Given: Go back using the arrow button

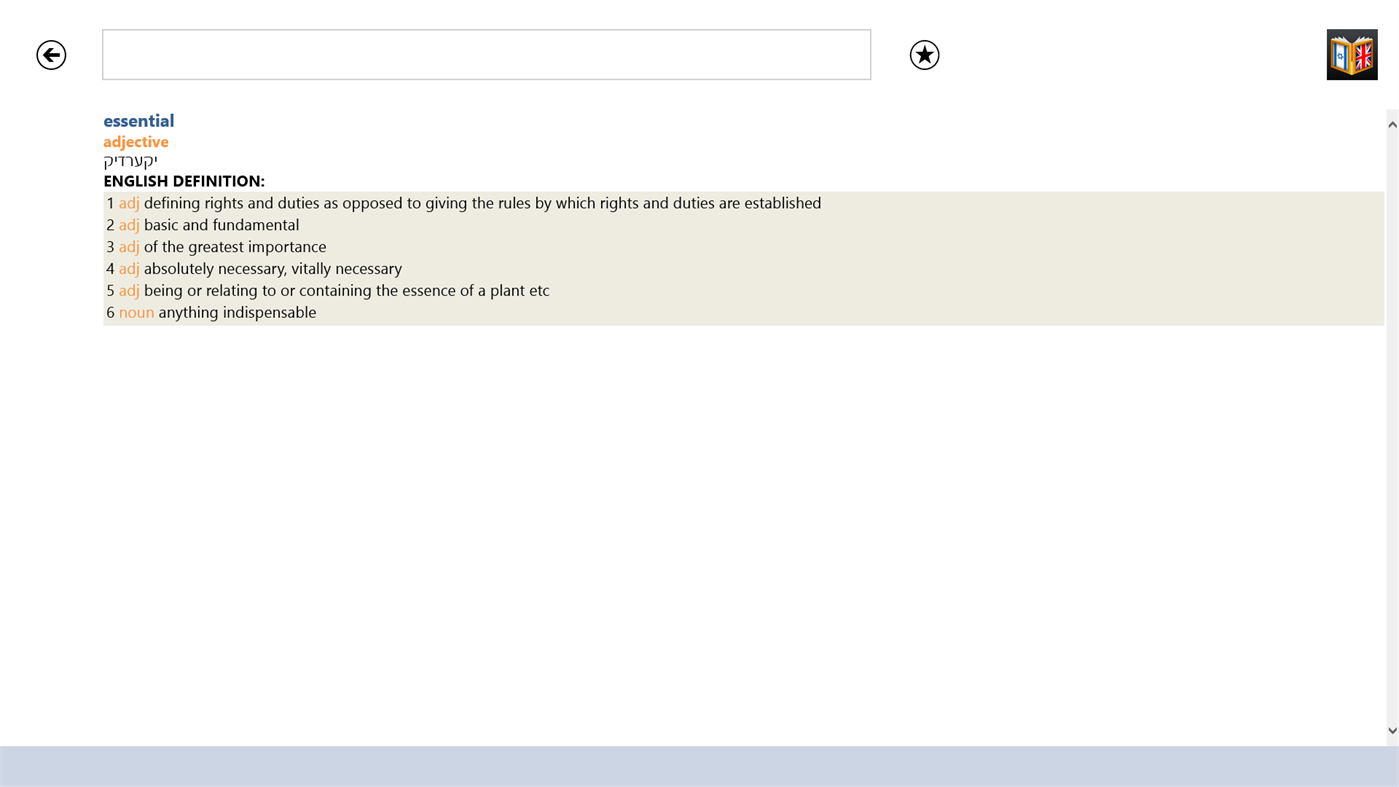Looking at the screenshot, I should 51,55.
